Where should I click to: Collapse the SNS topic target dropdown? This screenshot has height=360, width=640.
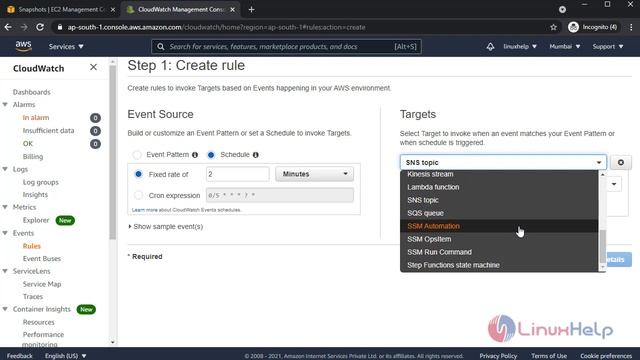pos(503,162)
